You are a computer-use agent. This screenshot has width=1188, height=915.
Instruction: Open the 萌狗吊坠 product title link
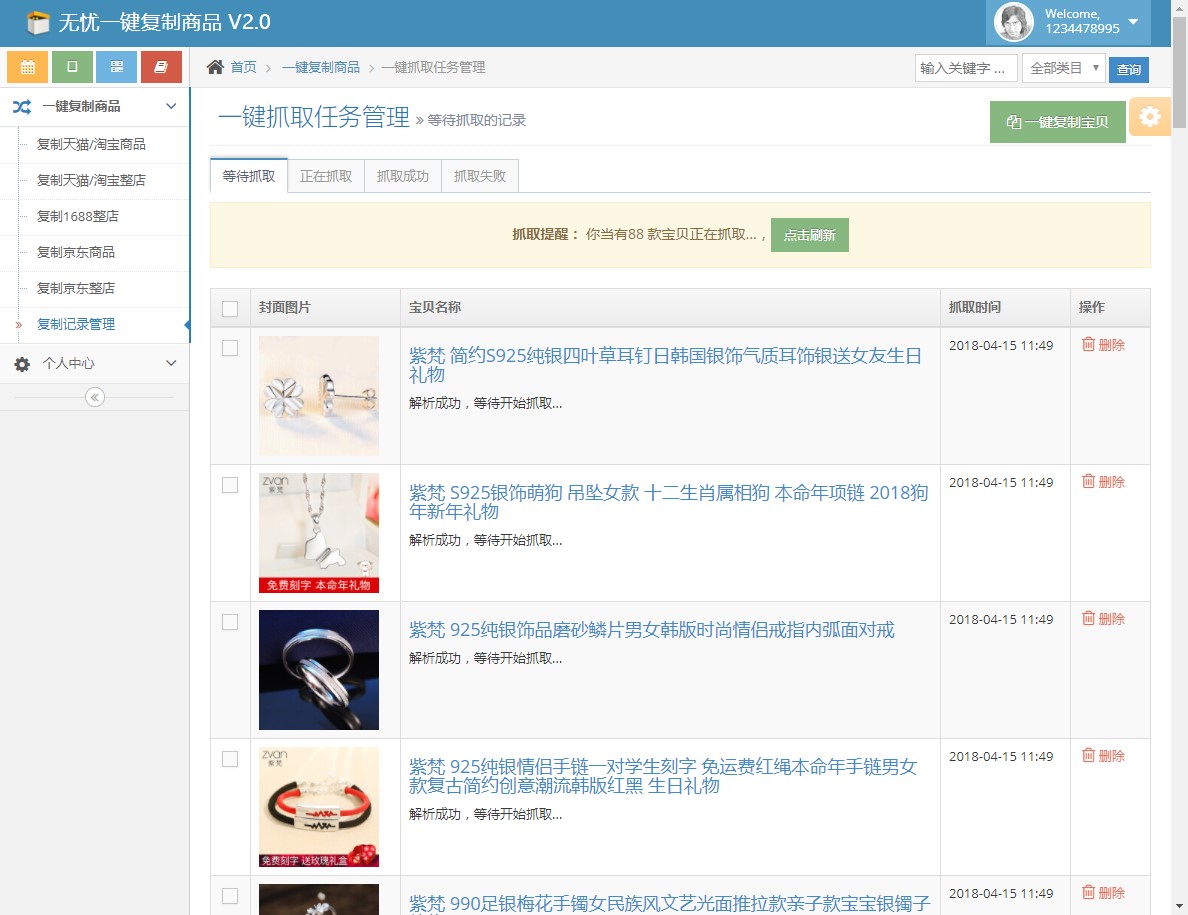tap(668, 502)
